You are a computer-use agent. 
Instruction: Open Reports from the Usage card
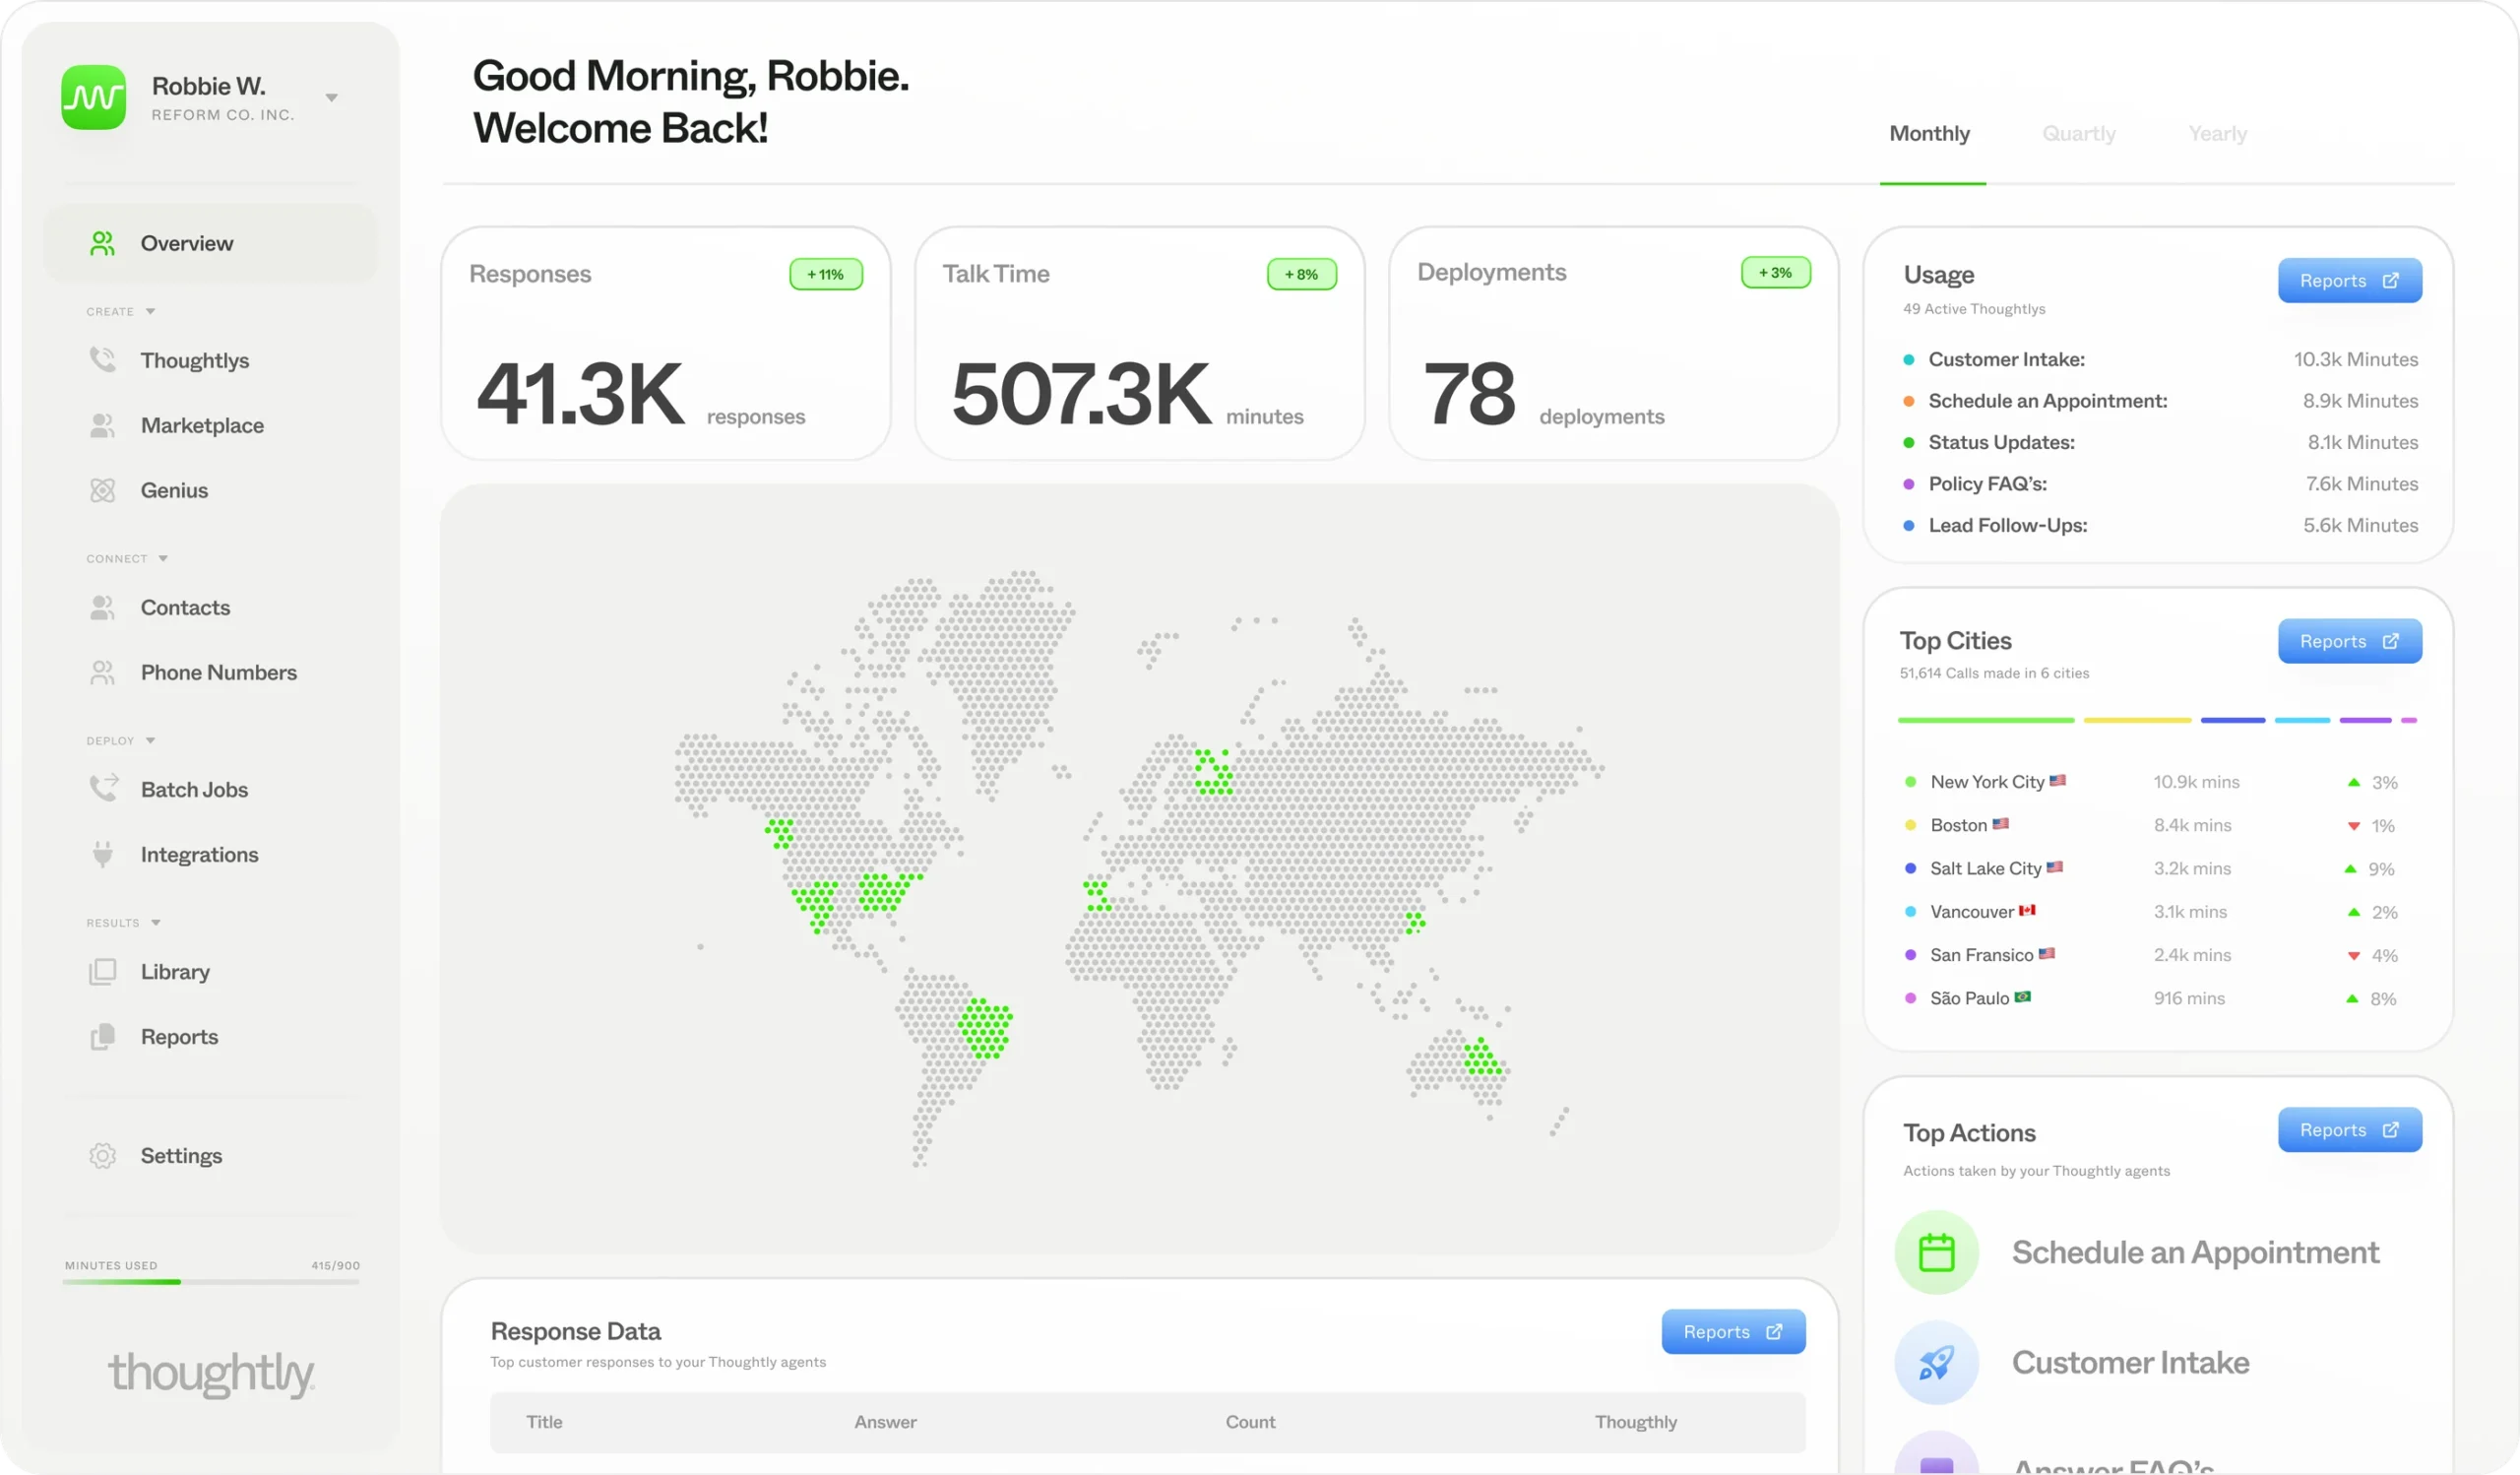point(2349,281)
